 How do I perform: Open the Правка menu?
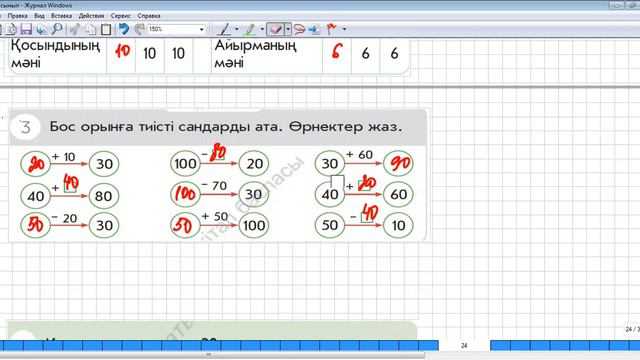pyautogui.click(x=18, y=16)
